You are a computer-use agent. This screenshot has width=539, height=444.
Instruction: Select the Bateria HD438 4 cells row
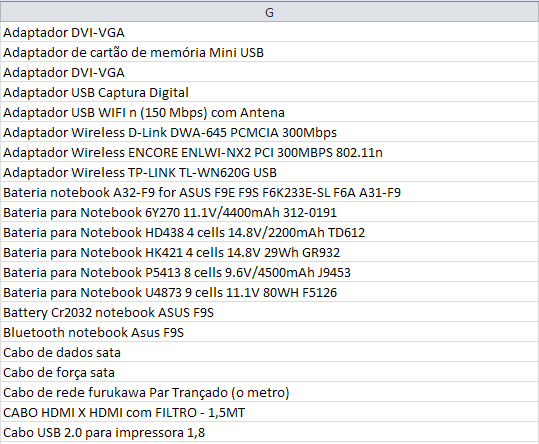[x=270, y=232]
